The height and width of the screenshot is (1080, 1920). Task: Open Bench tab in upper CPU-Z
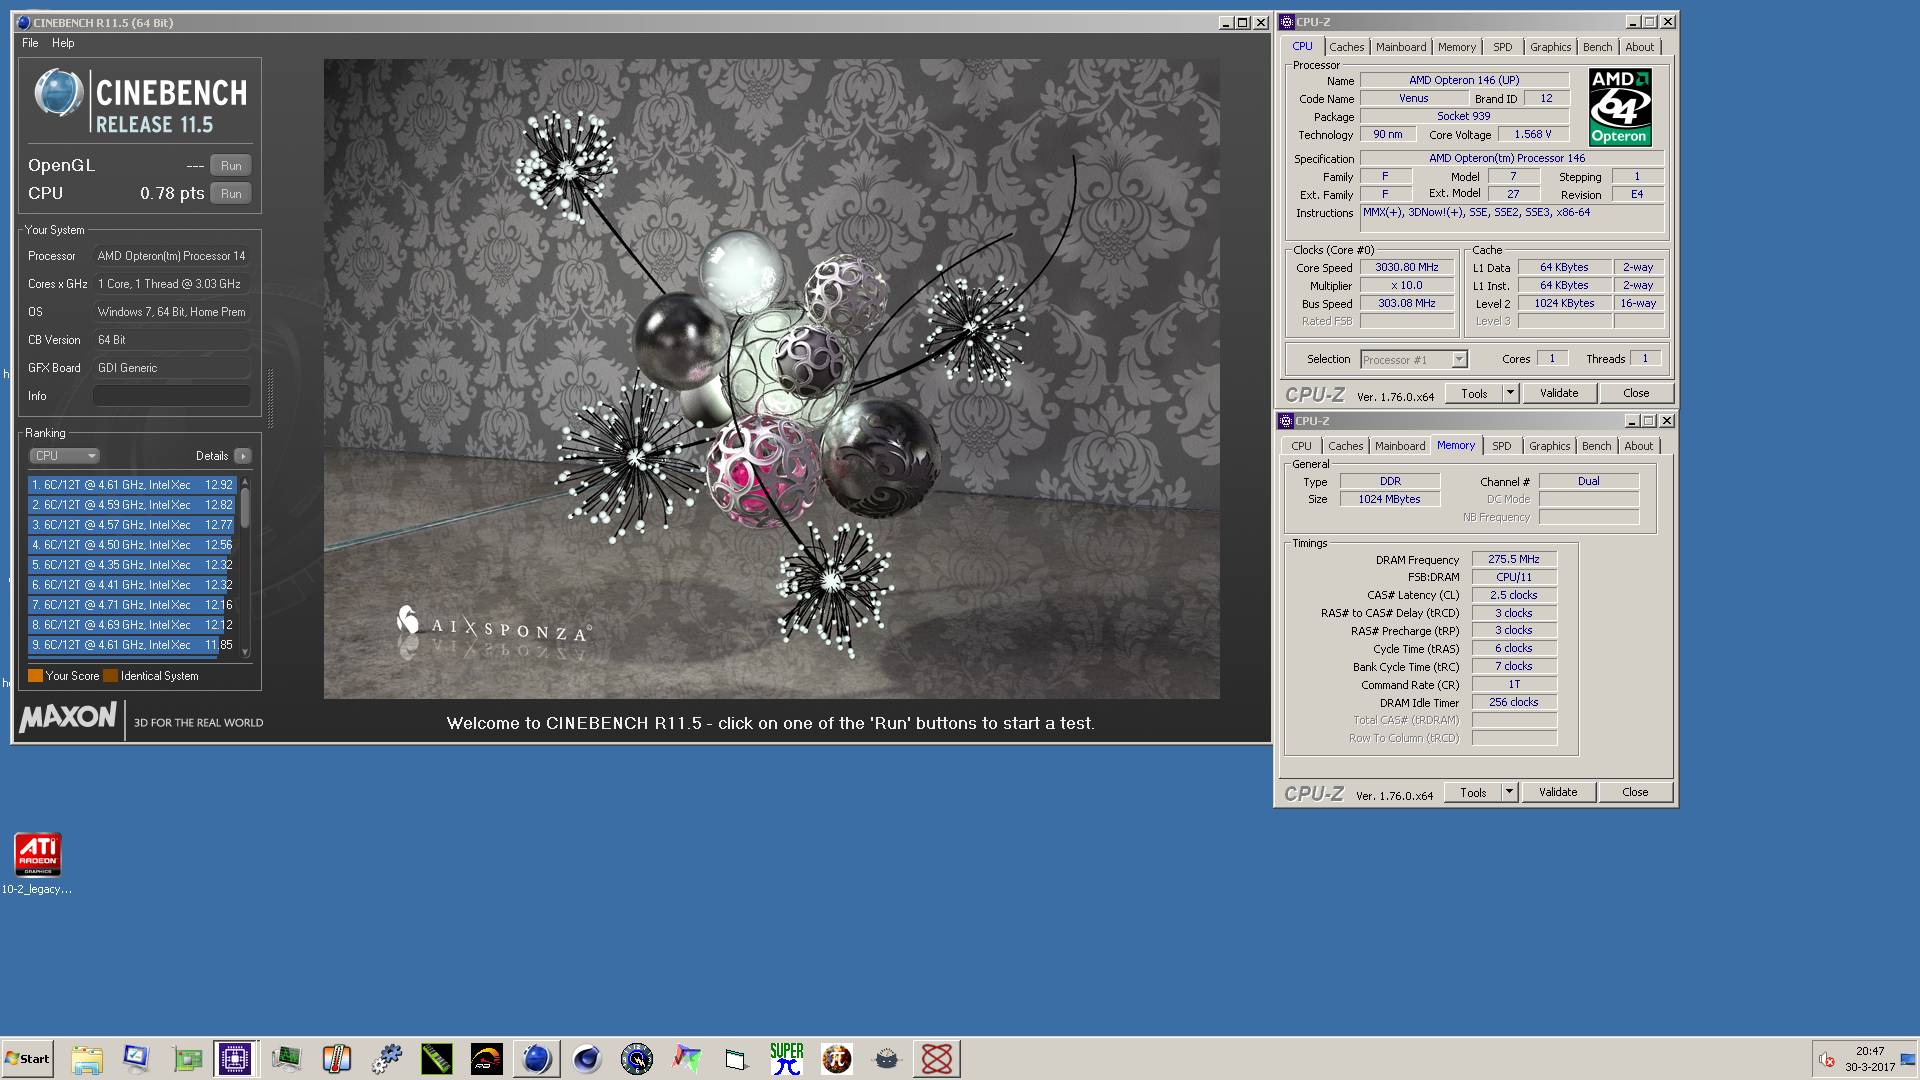tap(1597, 47)
